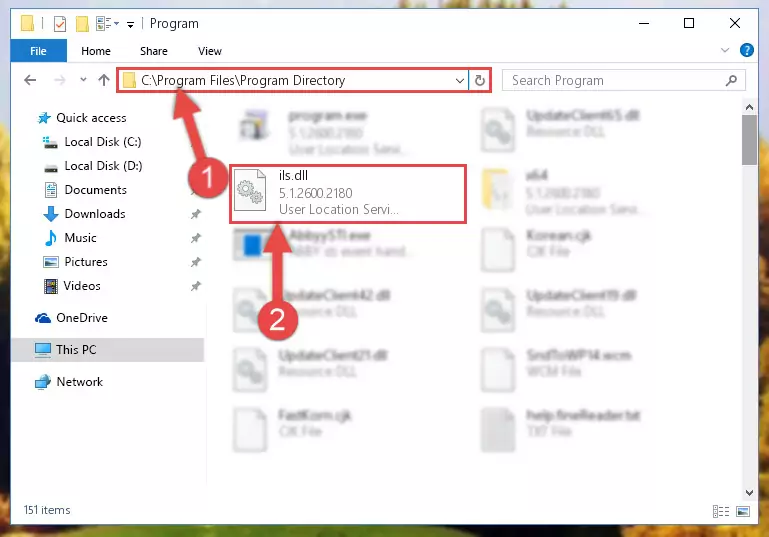Viewport: 769px width, 537px height.
Task: Click the folder icon in address bar
Action: [129, 80]
